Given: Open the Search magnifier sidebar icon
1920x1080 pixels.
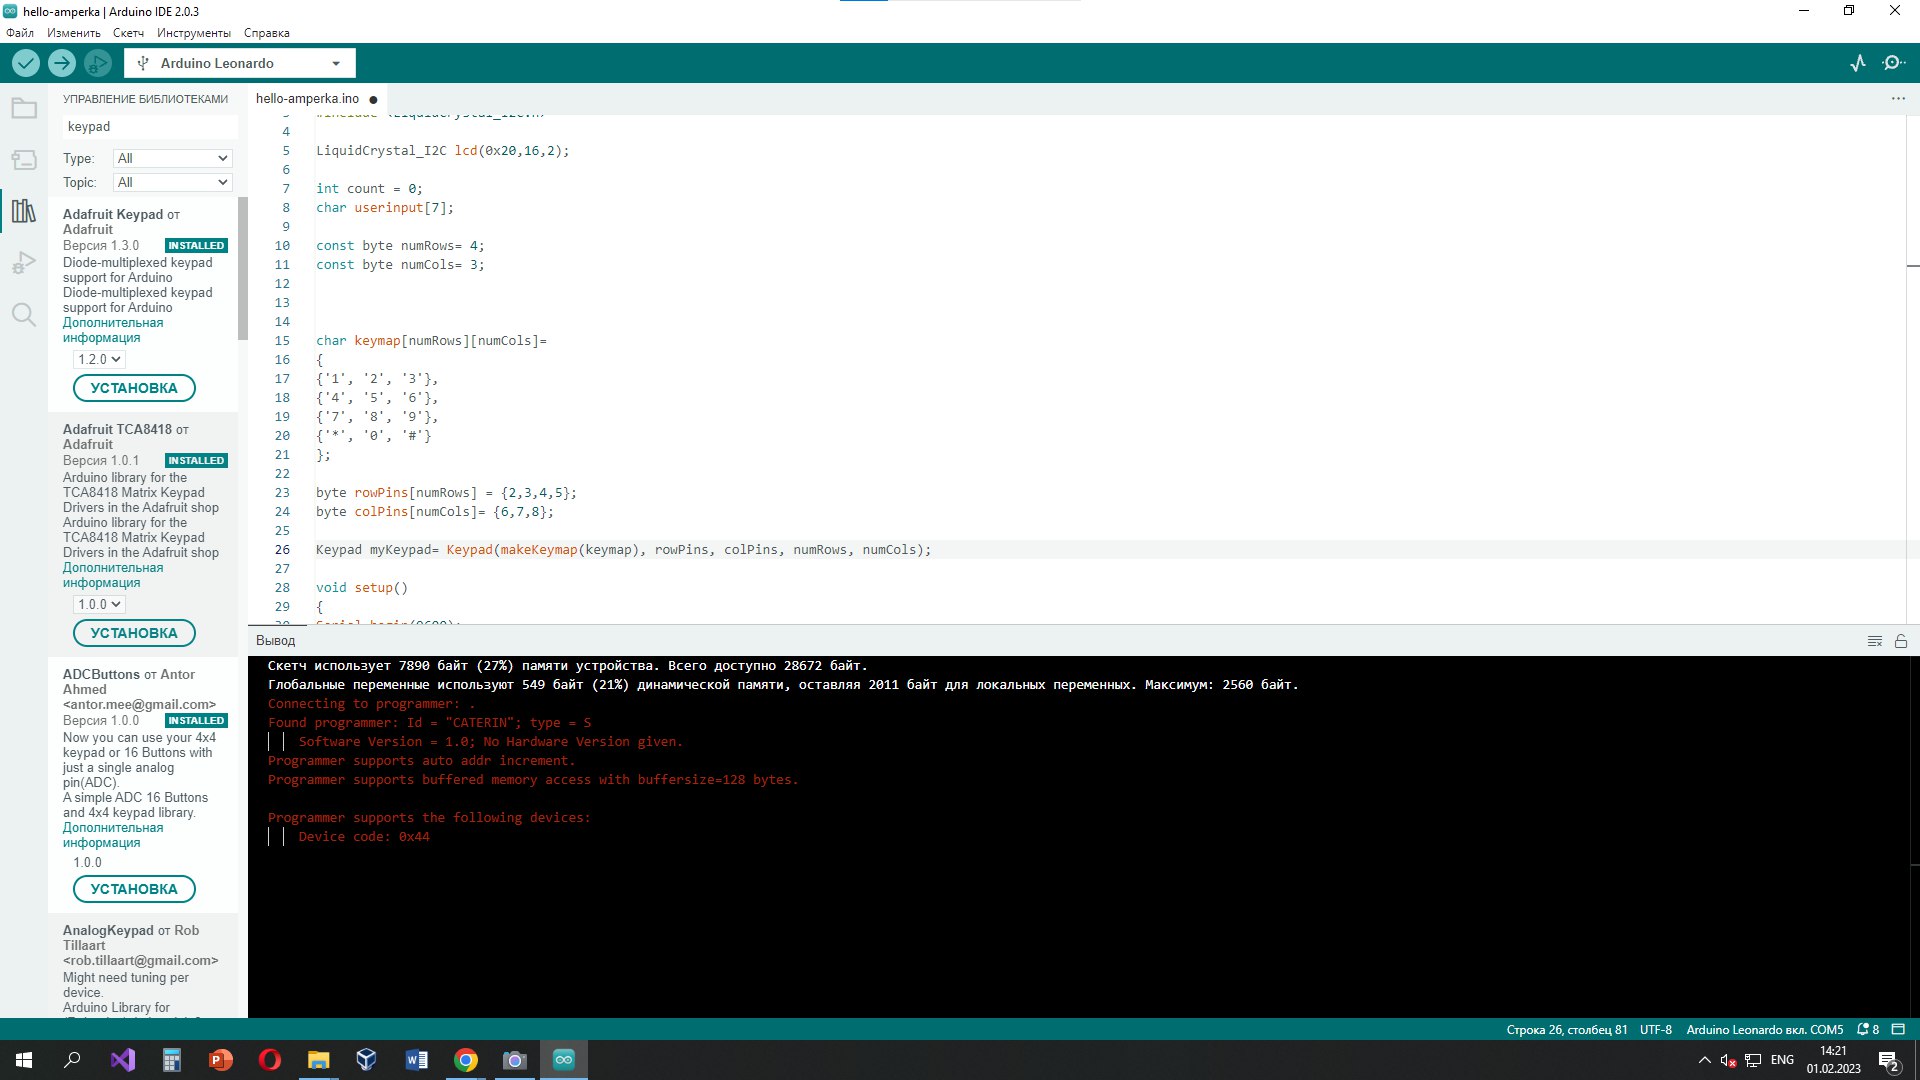Looking at the screenshot, I should pos(24,315).
